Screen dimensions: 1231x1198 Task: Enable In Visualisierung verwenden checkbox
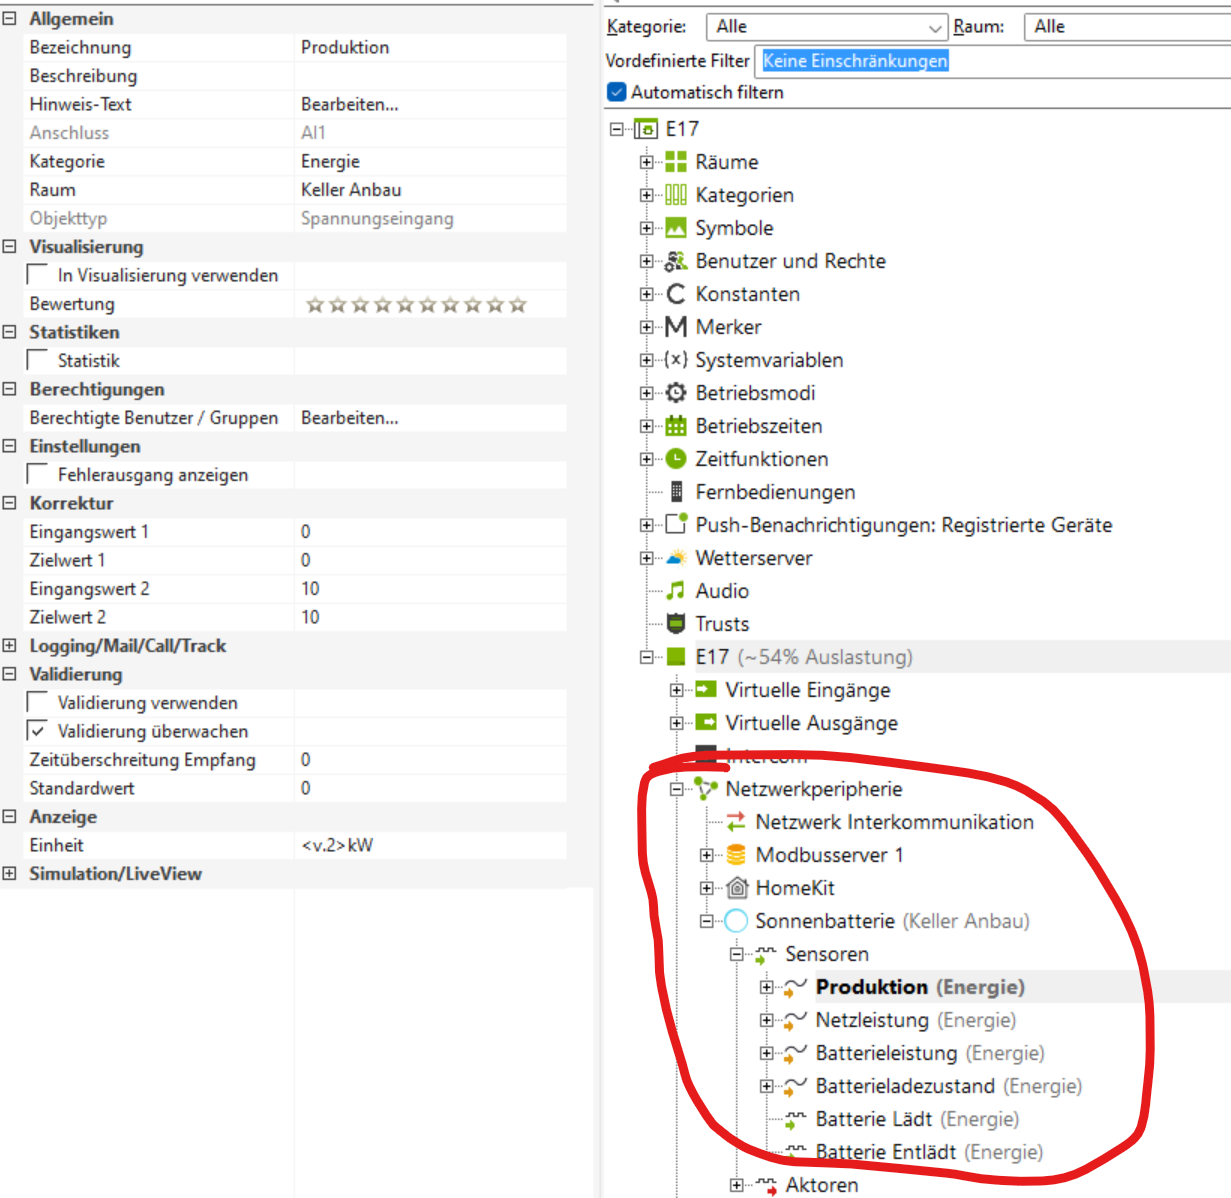[38, 275]
